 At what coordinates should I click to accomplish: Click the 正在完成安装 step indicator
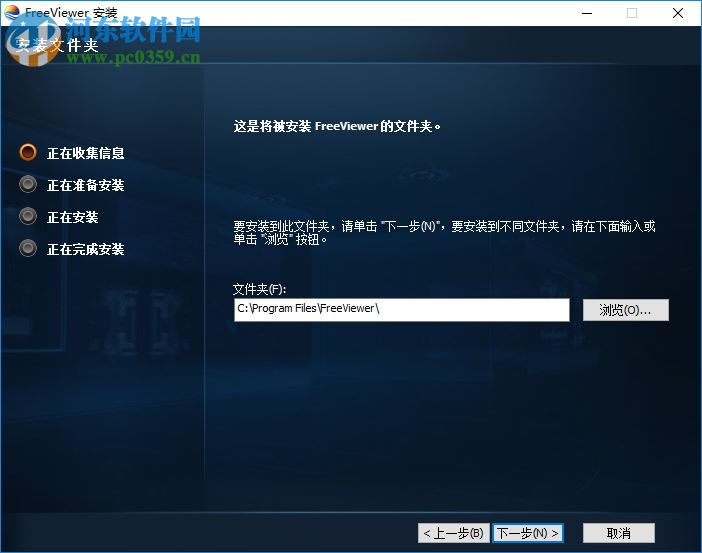point(28,249)
